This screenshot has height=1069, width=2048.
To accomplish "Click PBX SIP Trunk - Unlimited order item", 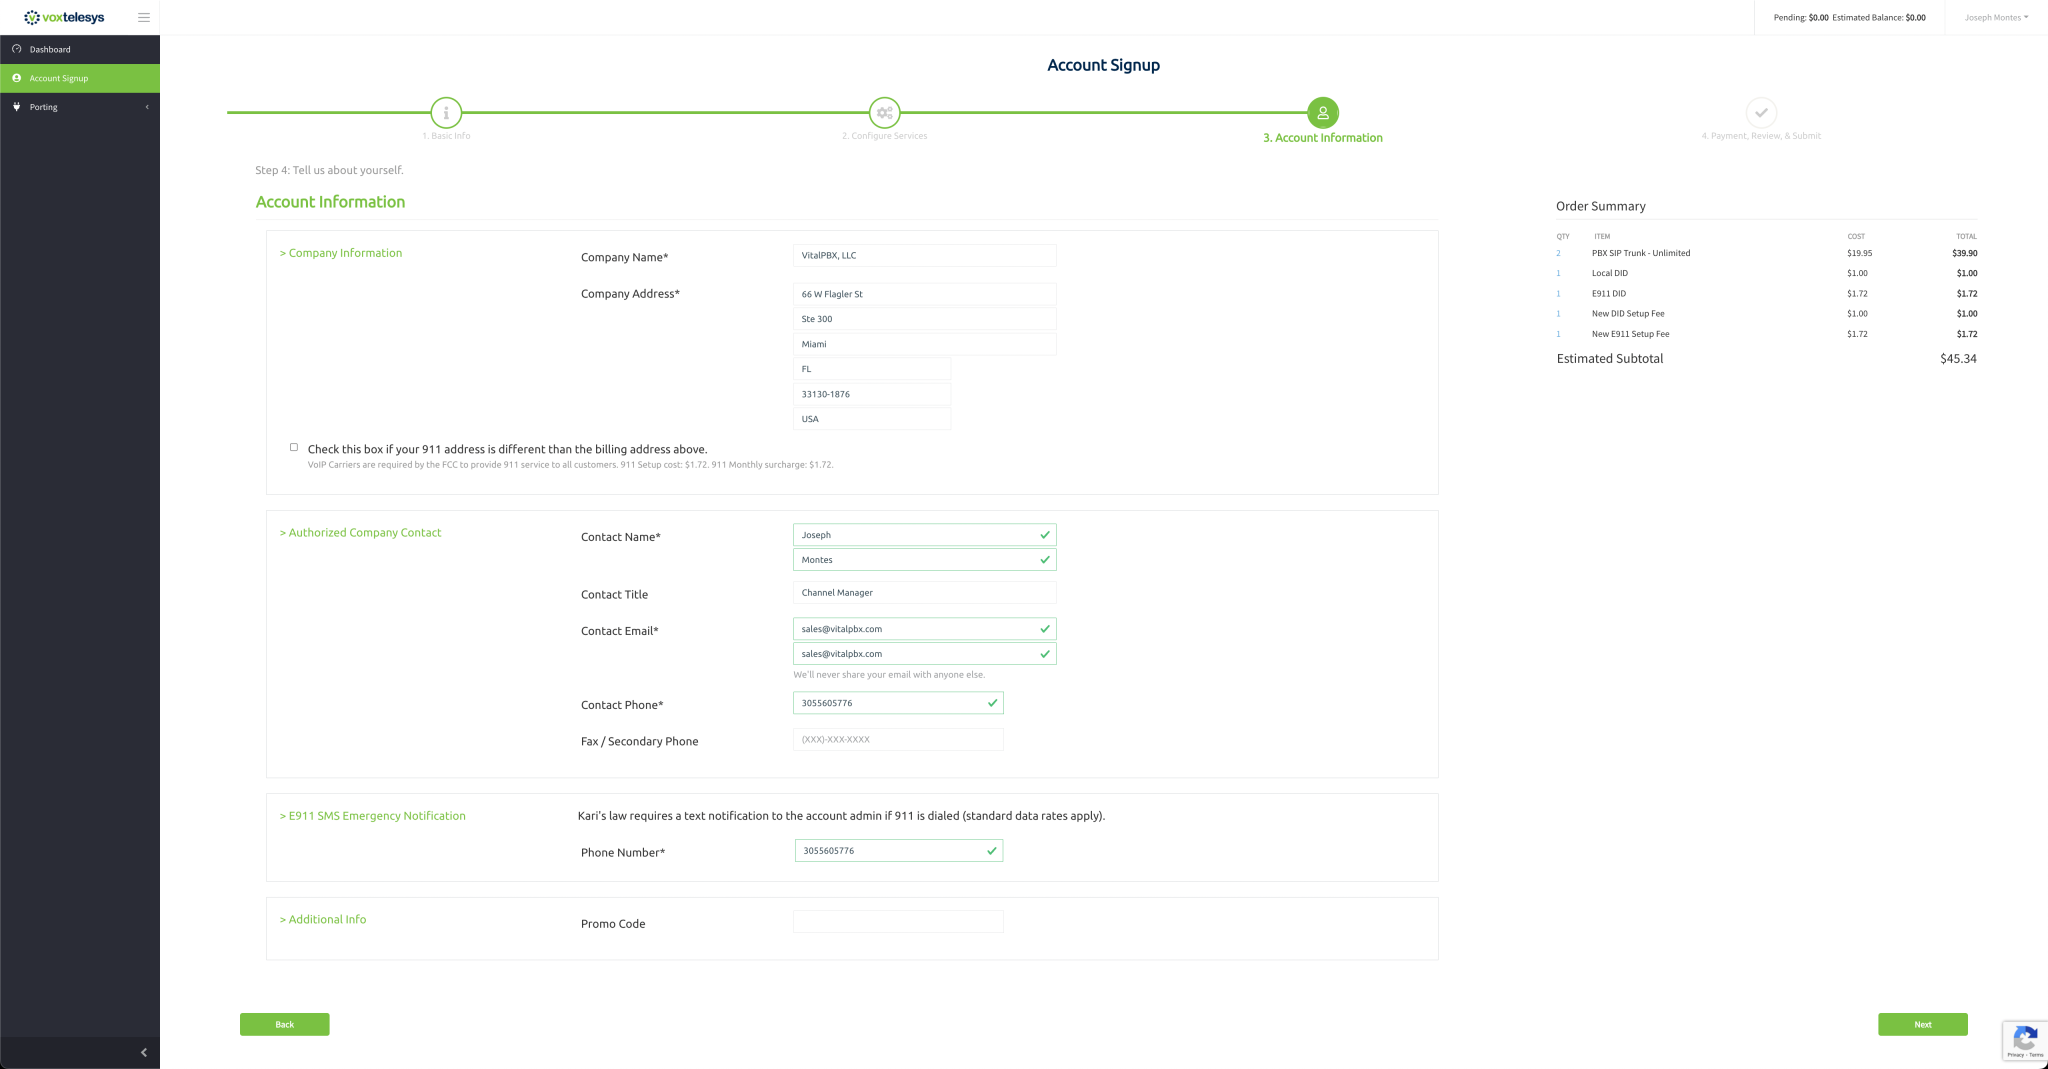I will [x=1641, y=253].
